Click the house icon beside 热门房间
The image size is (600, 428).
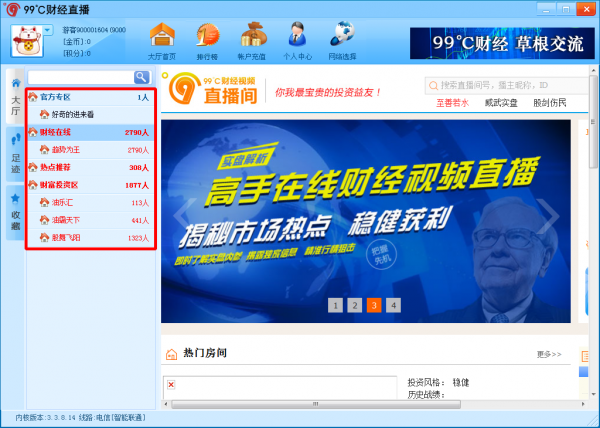[x=171, y=354]
